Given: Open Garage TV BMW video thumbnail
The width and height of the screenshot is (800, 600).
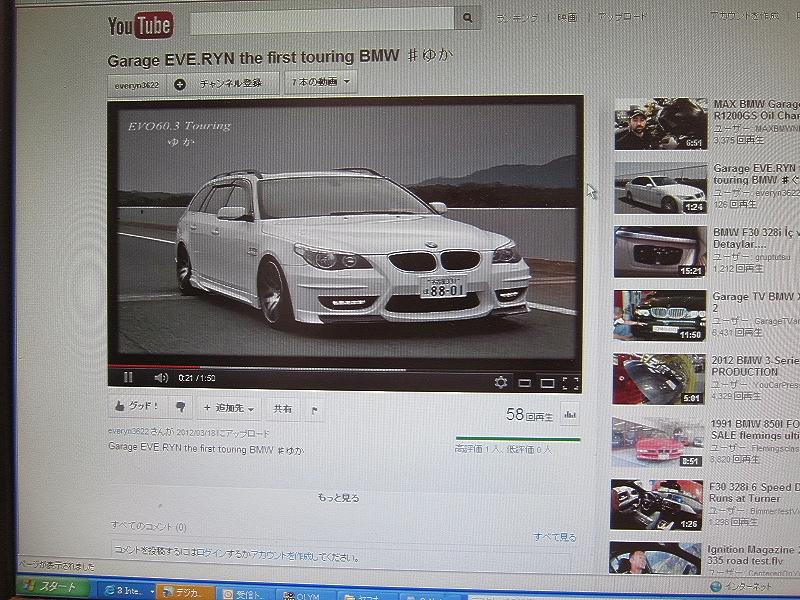Looking at the screenshot, I should [x=660, y=316].
